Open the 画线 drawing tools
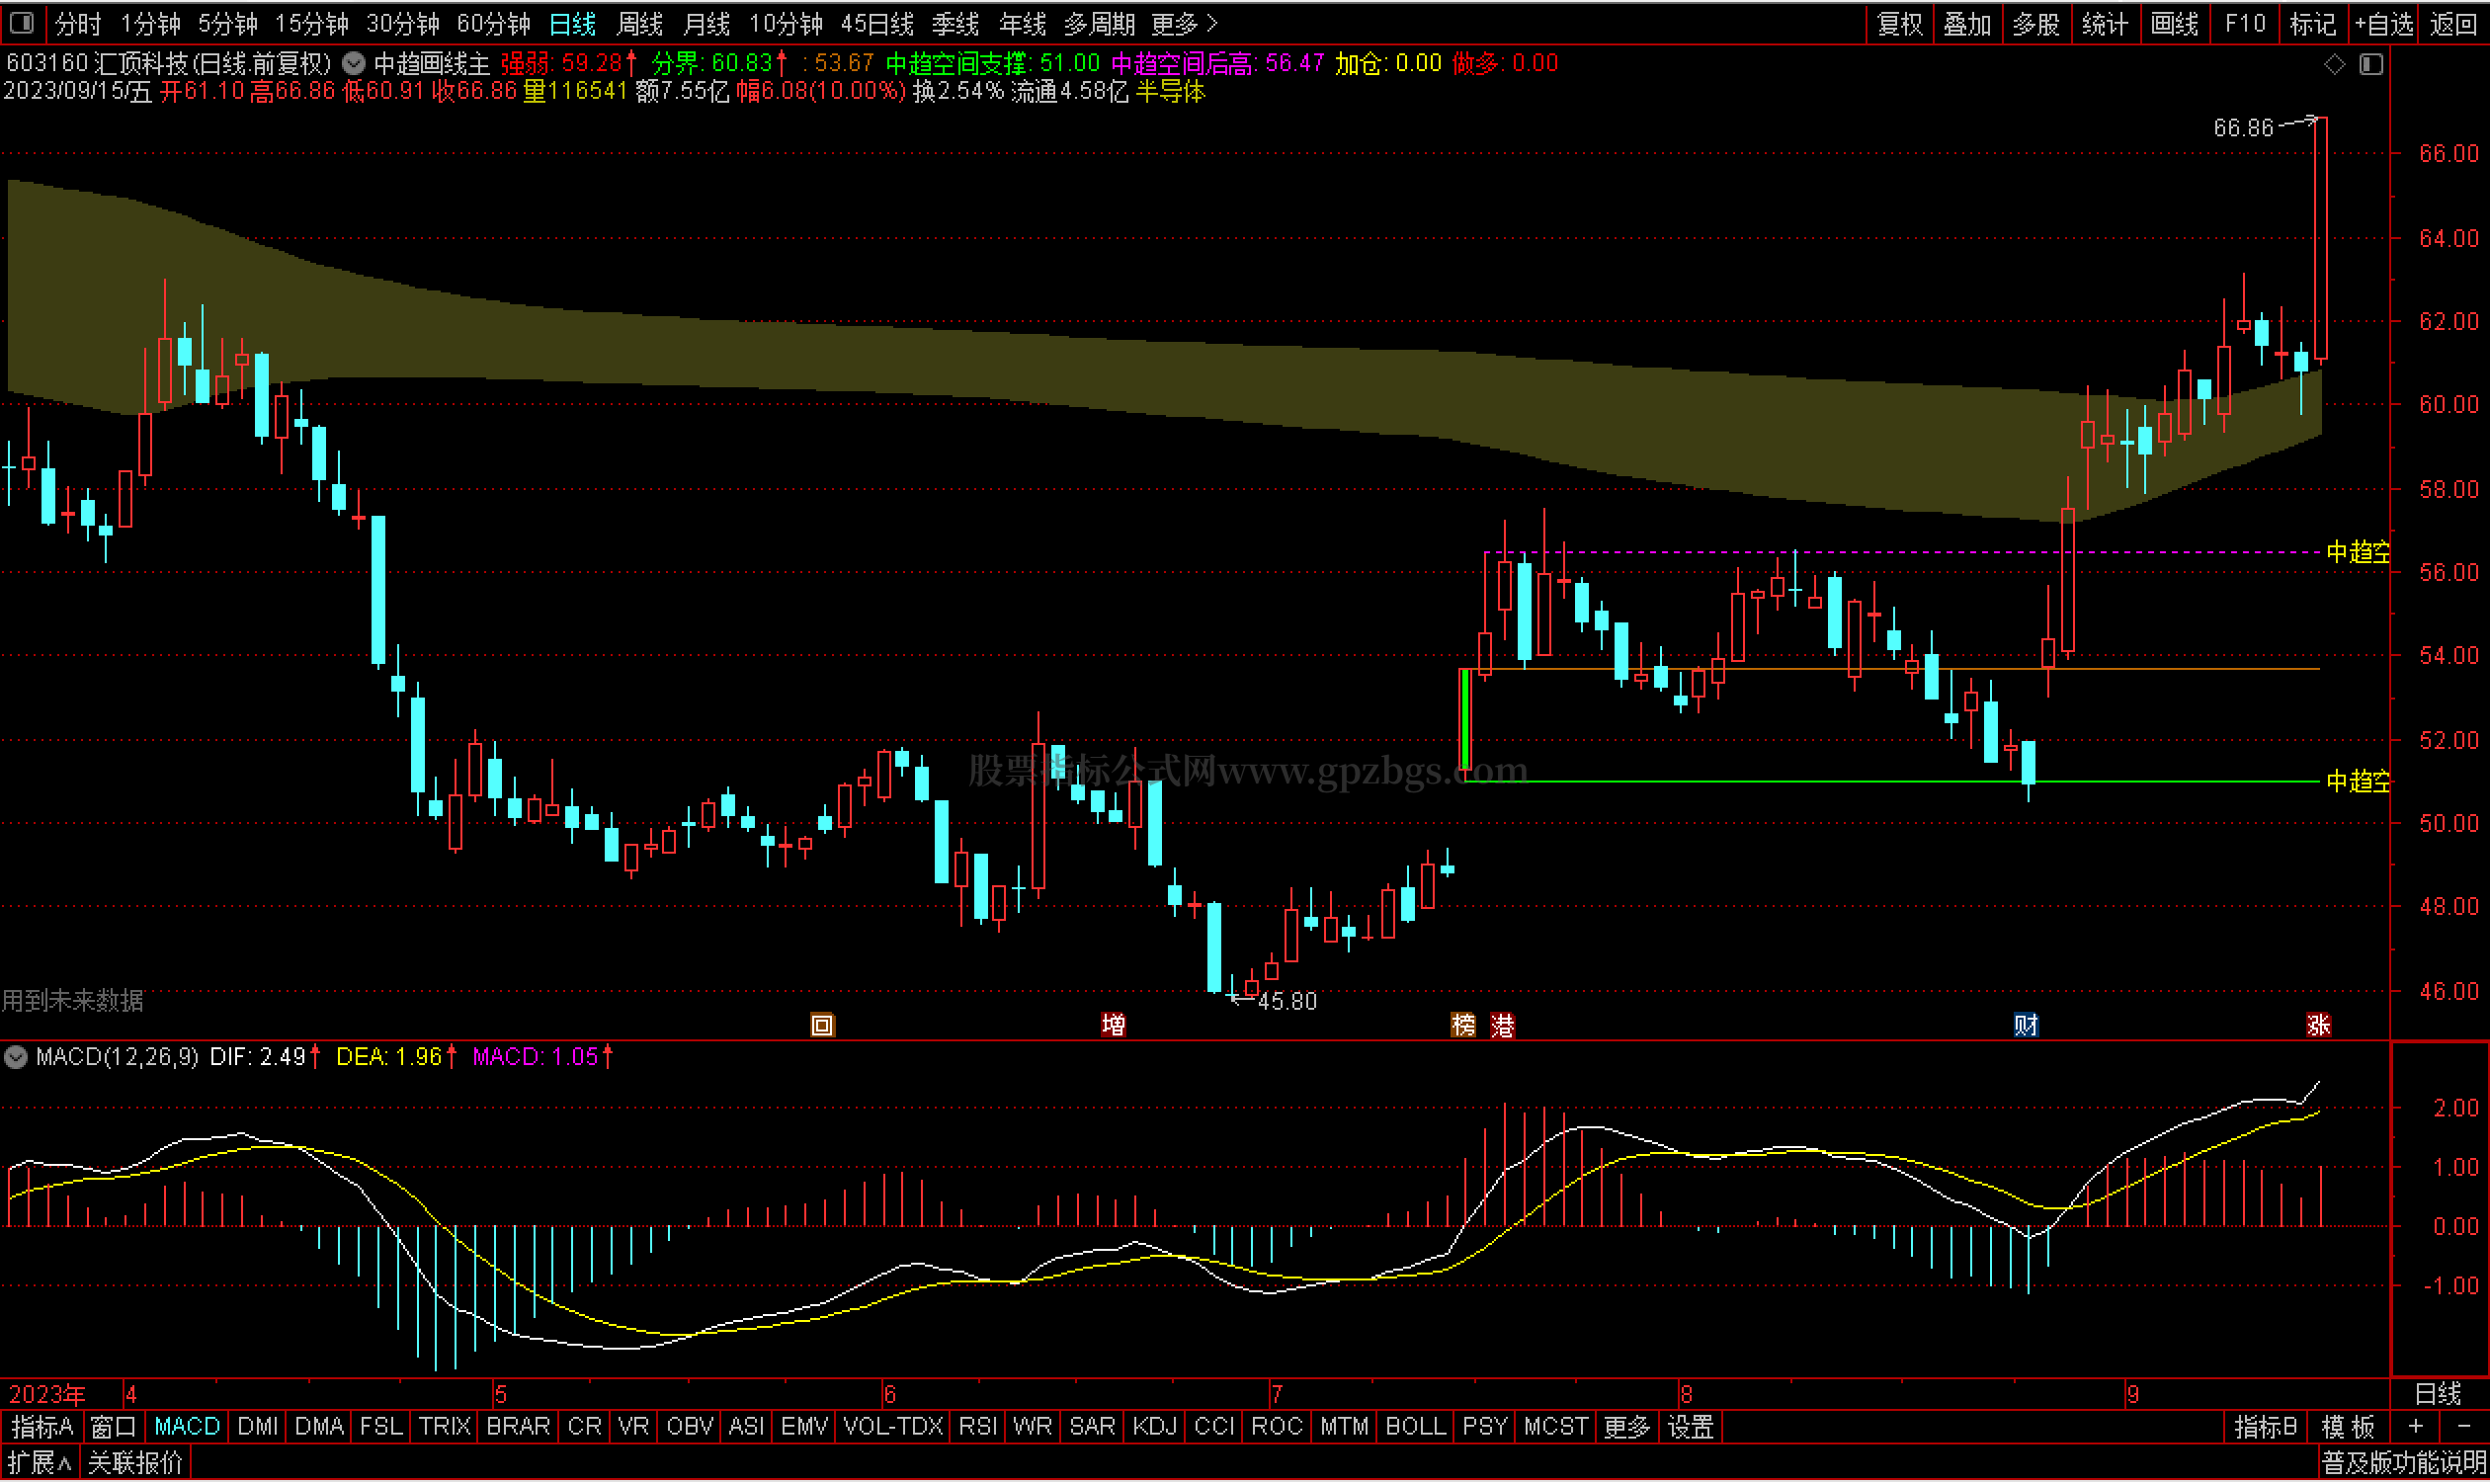Screen dimensions: 2490x1484 [x=2174, y=23]
